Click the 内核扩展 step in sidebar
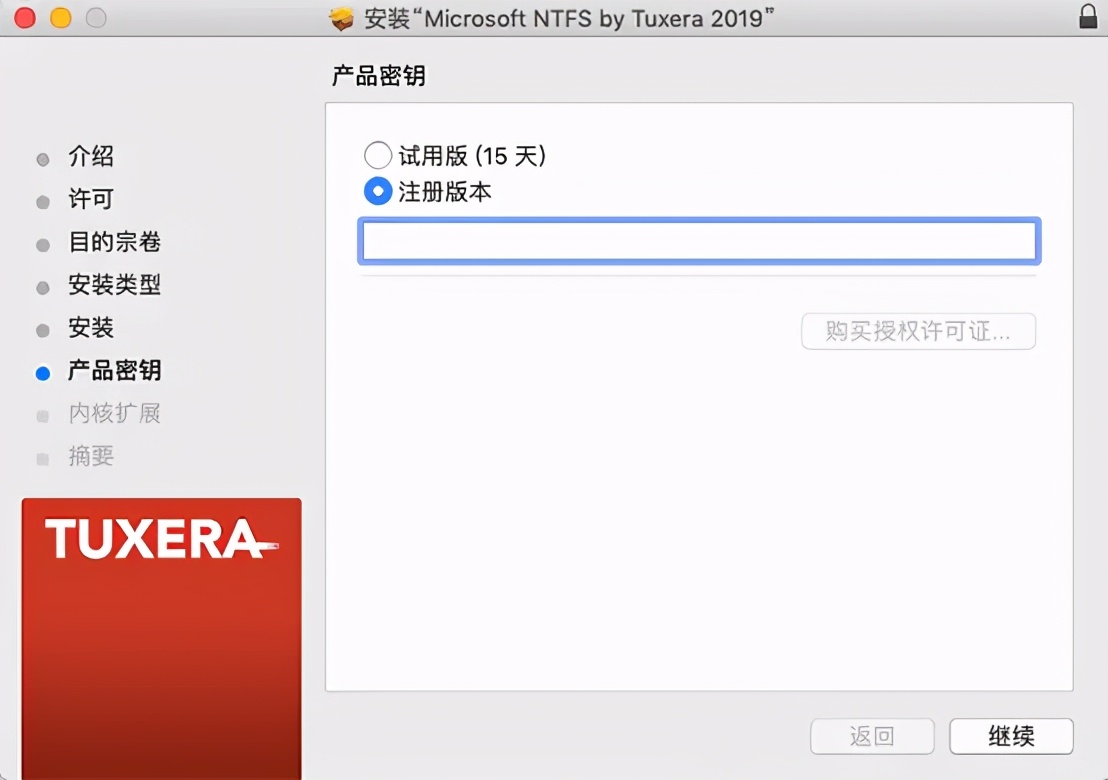The width and height of the screenshot is (1108, 780). 114,413
